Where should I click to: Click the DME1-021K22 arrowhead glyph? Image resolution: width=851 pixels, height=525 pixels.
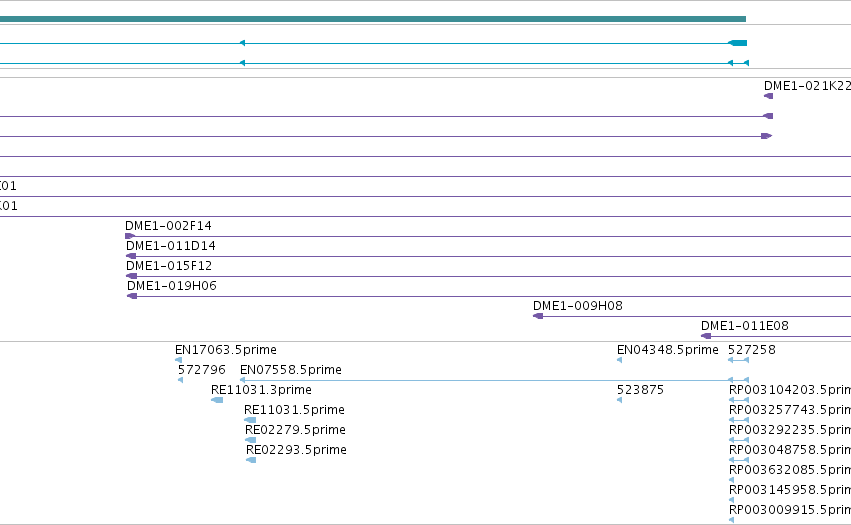[x=768, y=96]
